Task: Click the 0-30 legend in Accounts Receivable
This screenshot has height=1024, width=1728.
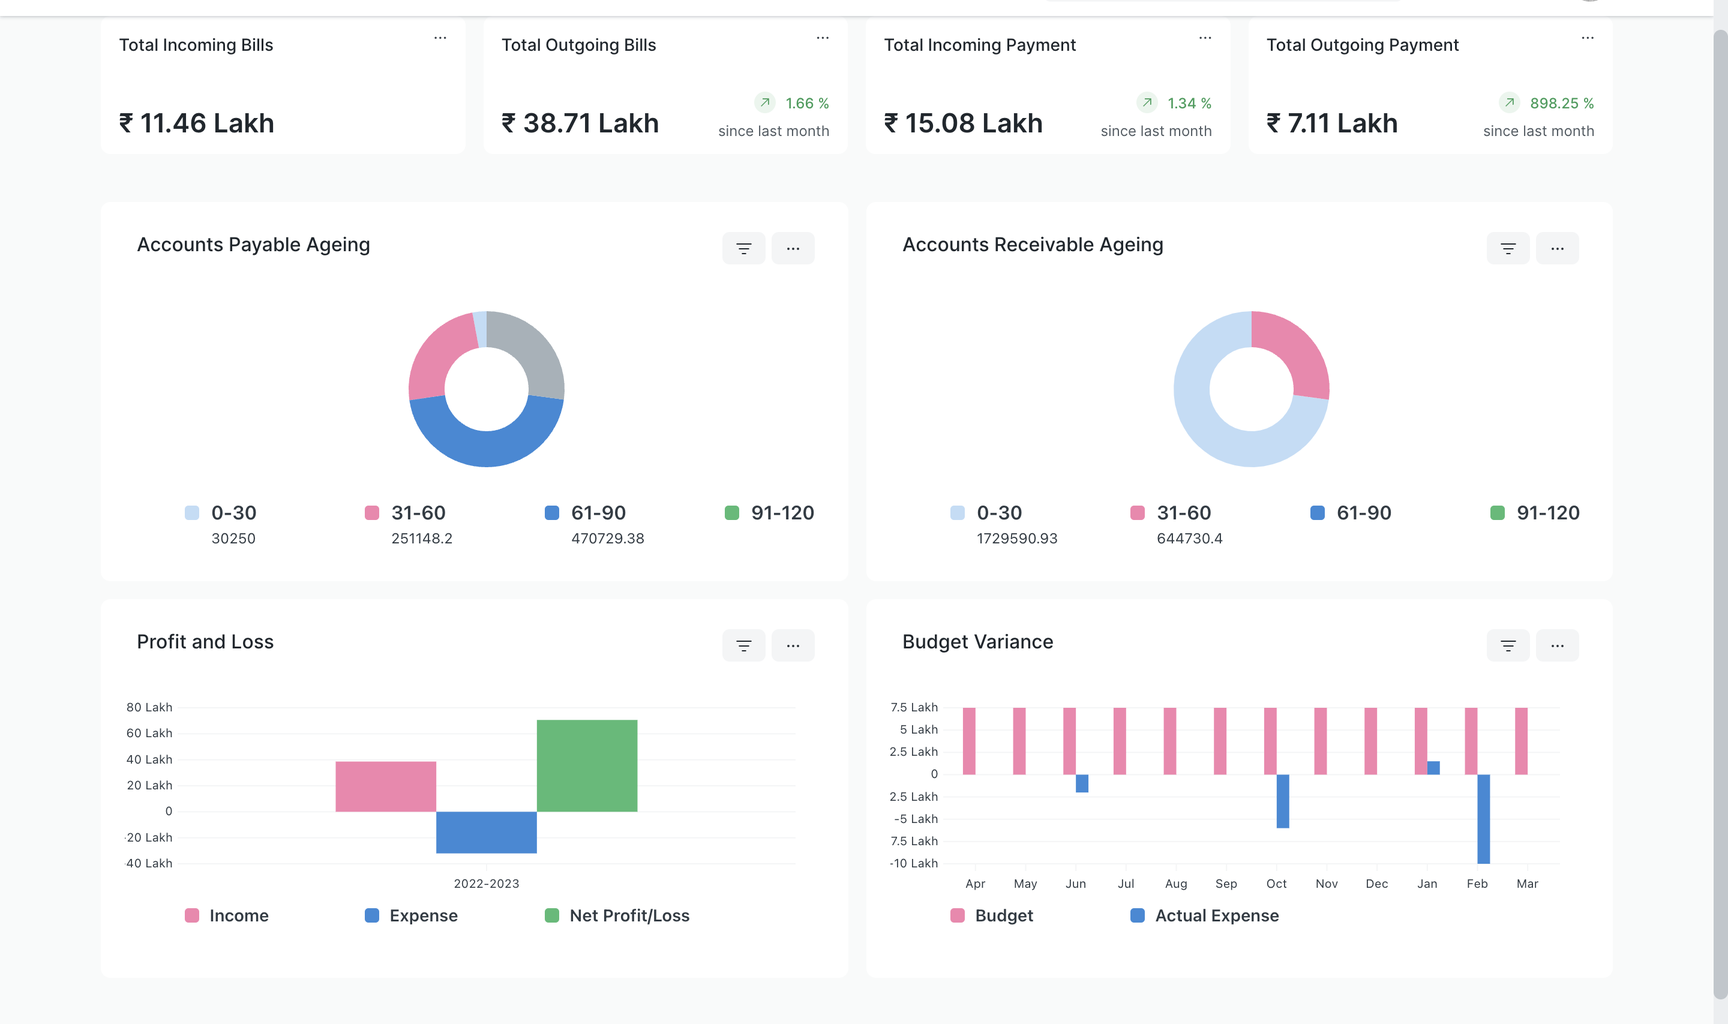Action: tap(998, 513)
